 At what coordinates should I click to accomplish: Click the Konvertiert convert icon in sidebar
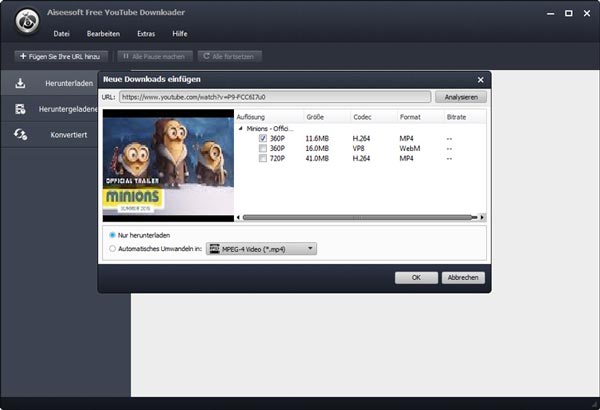point(20,134)
